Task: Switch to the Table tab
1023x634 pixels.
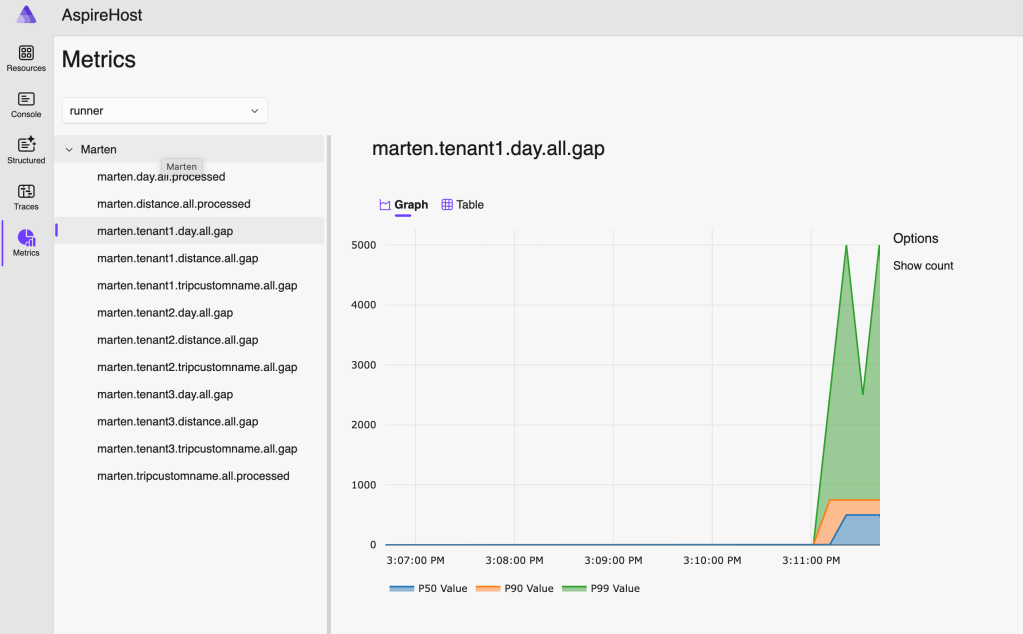Action: 463,205
